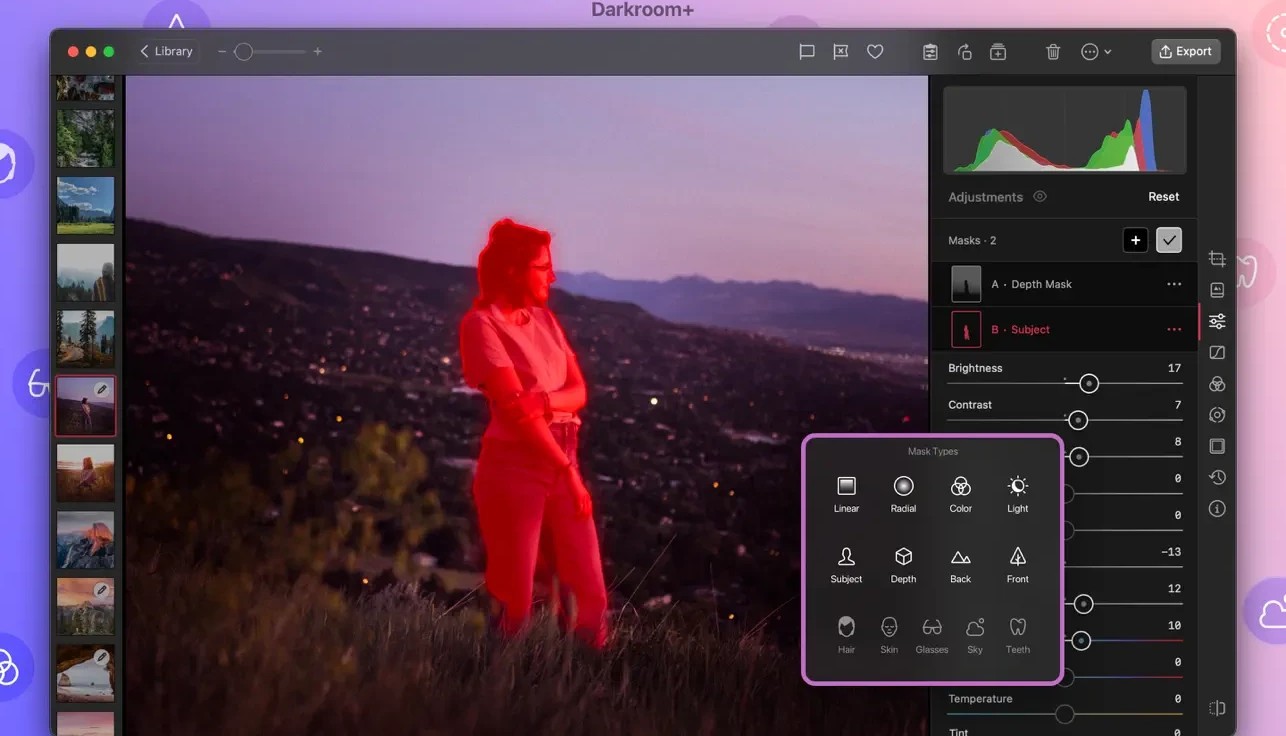
Task: Open the Adjustments sliders tool
Action: coord(1217,321)
